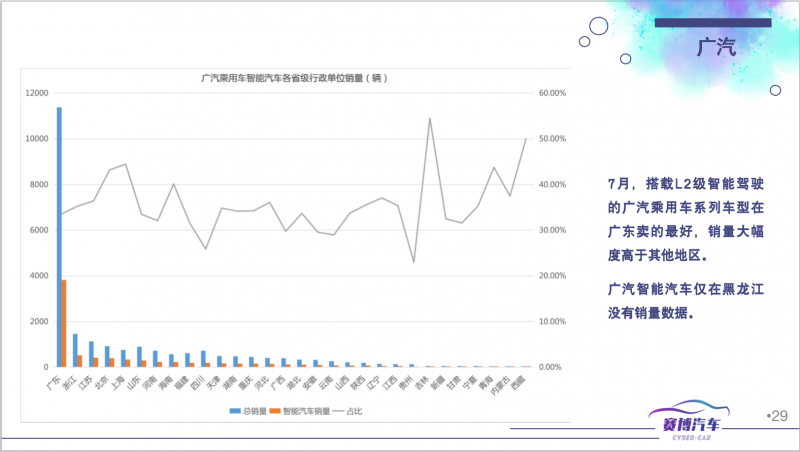Viewport: 800px width, 452px height.
Task: Click the 上海 axis label
Action: tap(117, 383)
